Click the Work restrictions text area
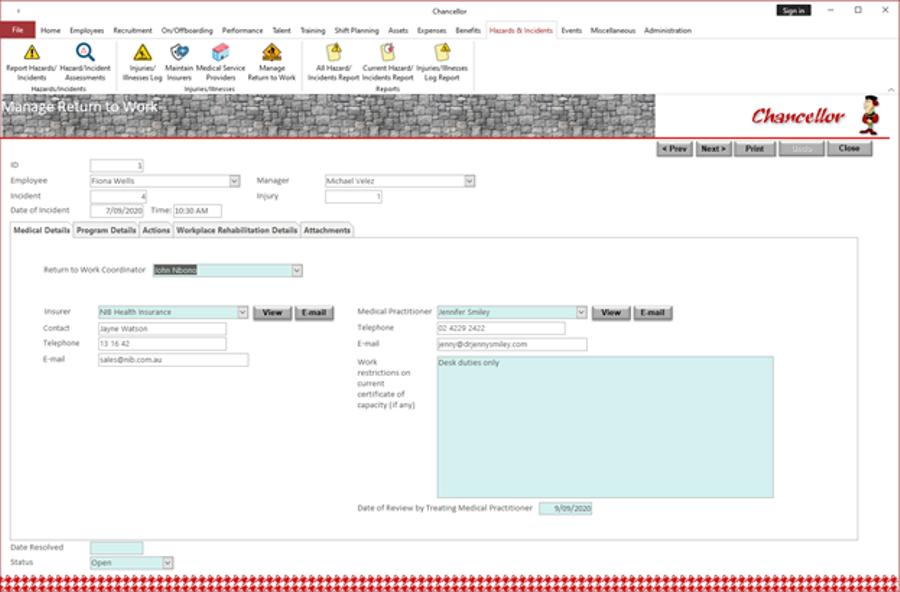Viewport: 900px width, 592px height. [x=605, y=427]
